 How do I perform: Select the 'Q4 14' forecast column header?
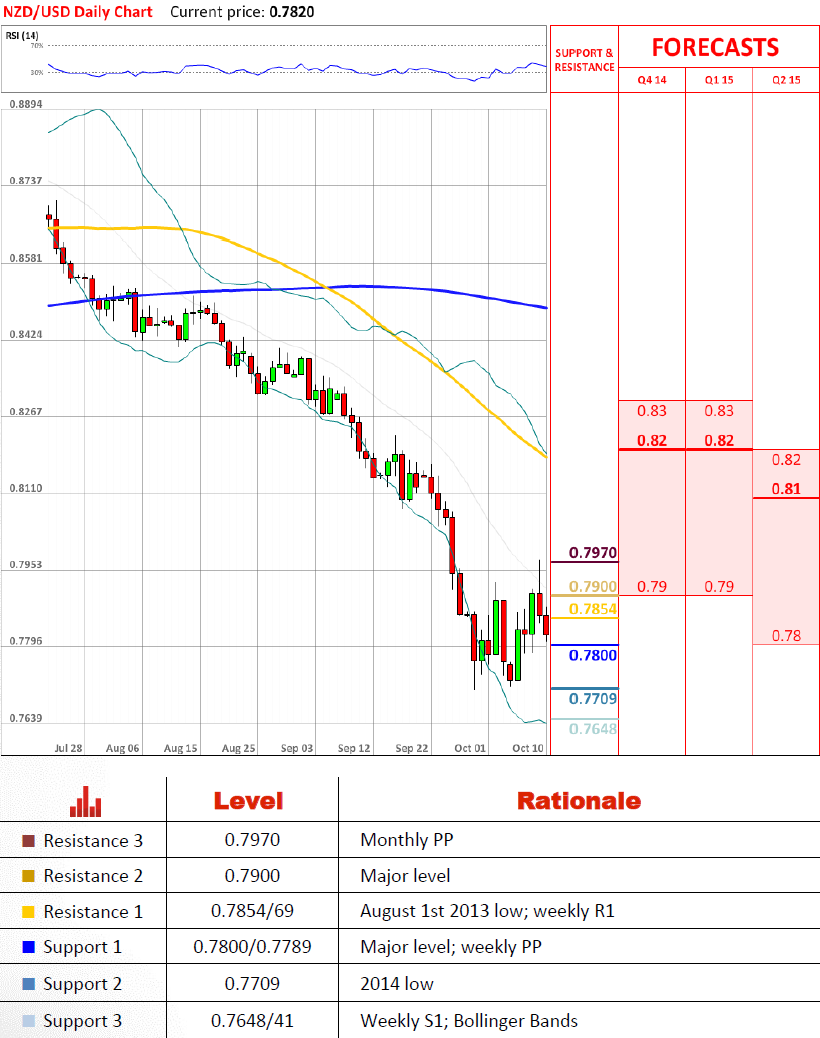click(652, 80)
